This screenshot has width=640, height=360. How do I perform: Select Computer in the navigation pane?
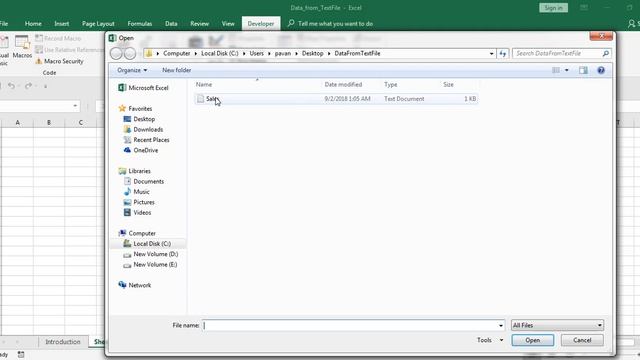[x=137, y=233]
